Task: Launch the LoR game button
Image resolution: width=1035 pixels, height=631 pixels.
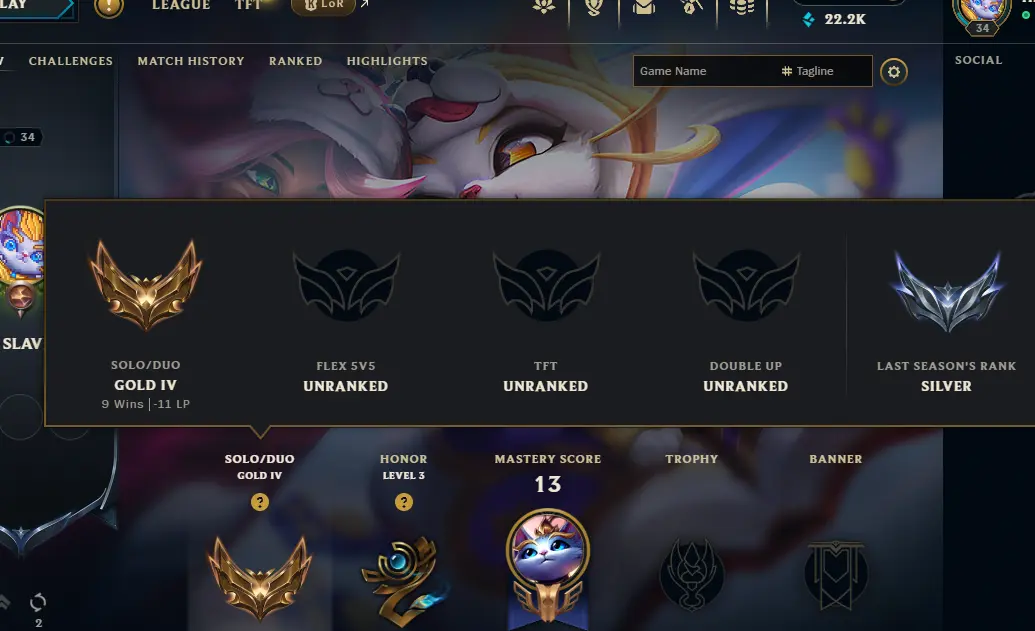Action: (x=323, y=6)
